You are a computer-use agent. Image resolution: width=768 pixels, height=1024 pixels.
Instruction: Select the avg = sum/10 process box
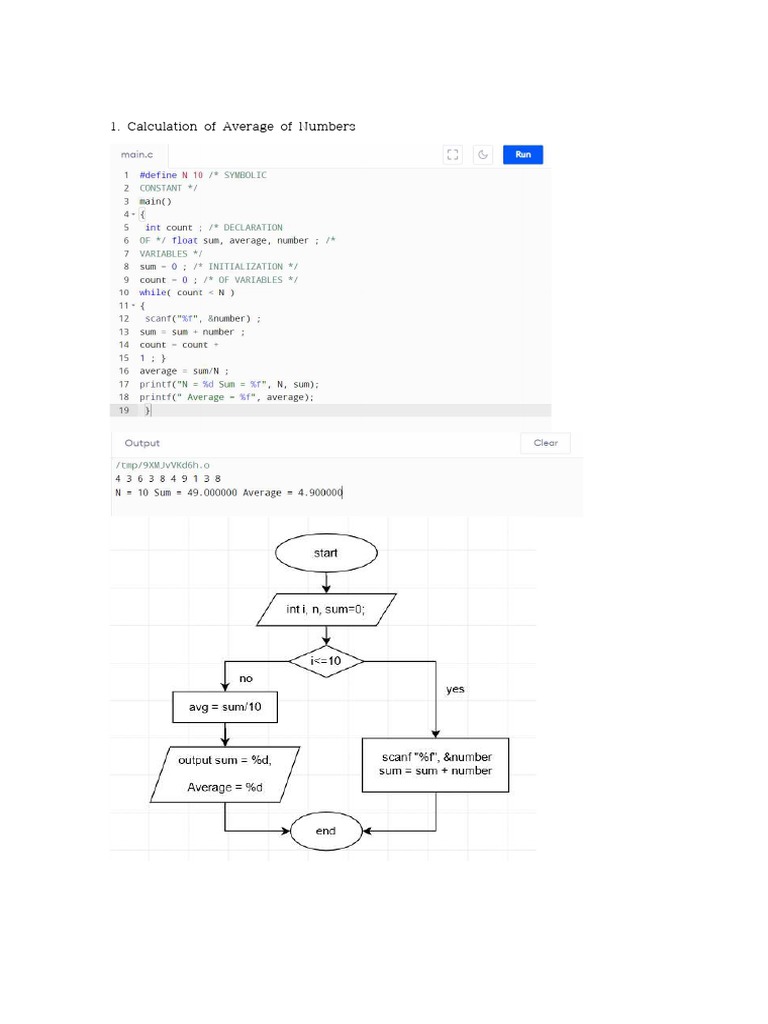225,707
